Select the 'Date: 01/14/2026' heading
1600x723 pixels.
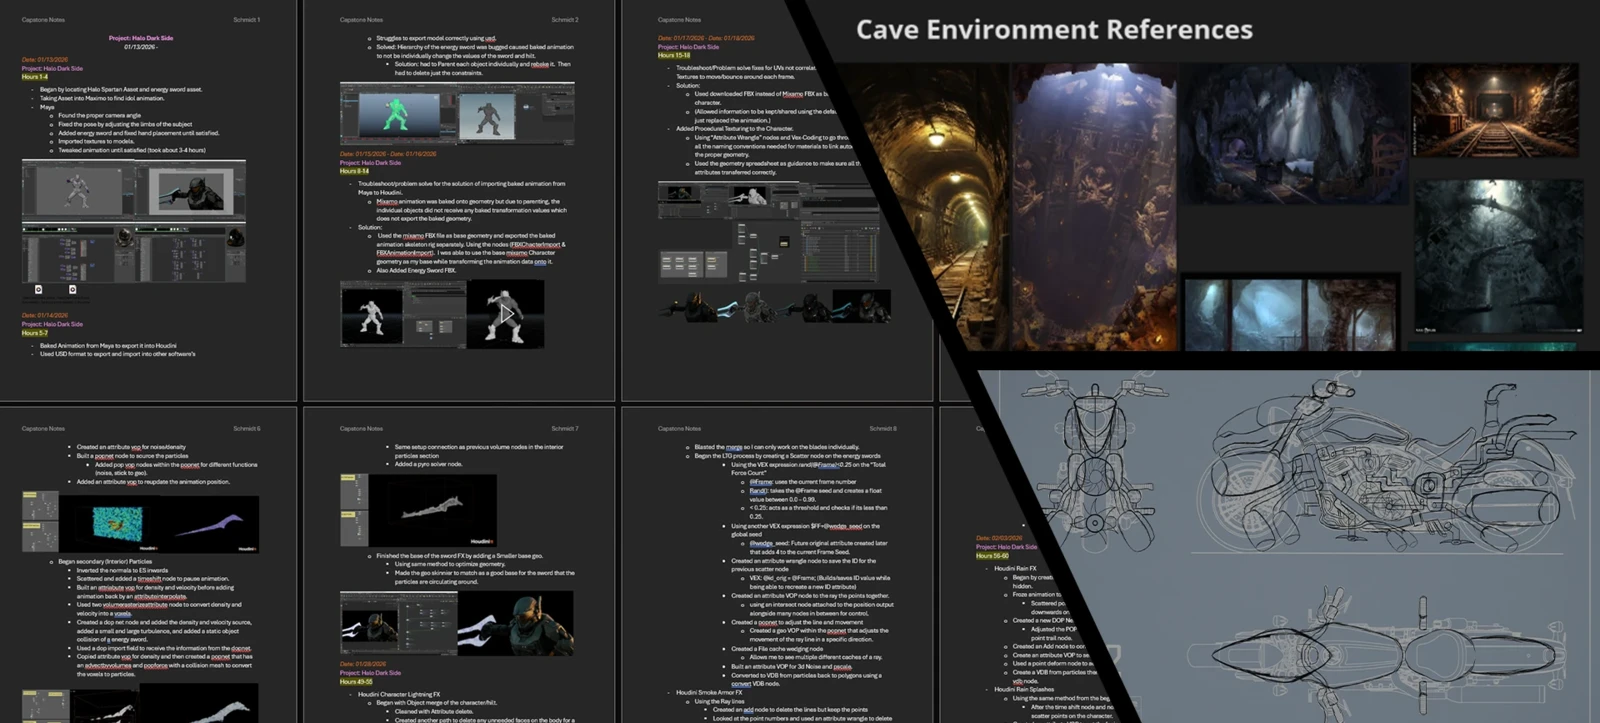[45, 315]
